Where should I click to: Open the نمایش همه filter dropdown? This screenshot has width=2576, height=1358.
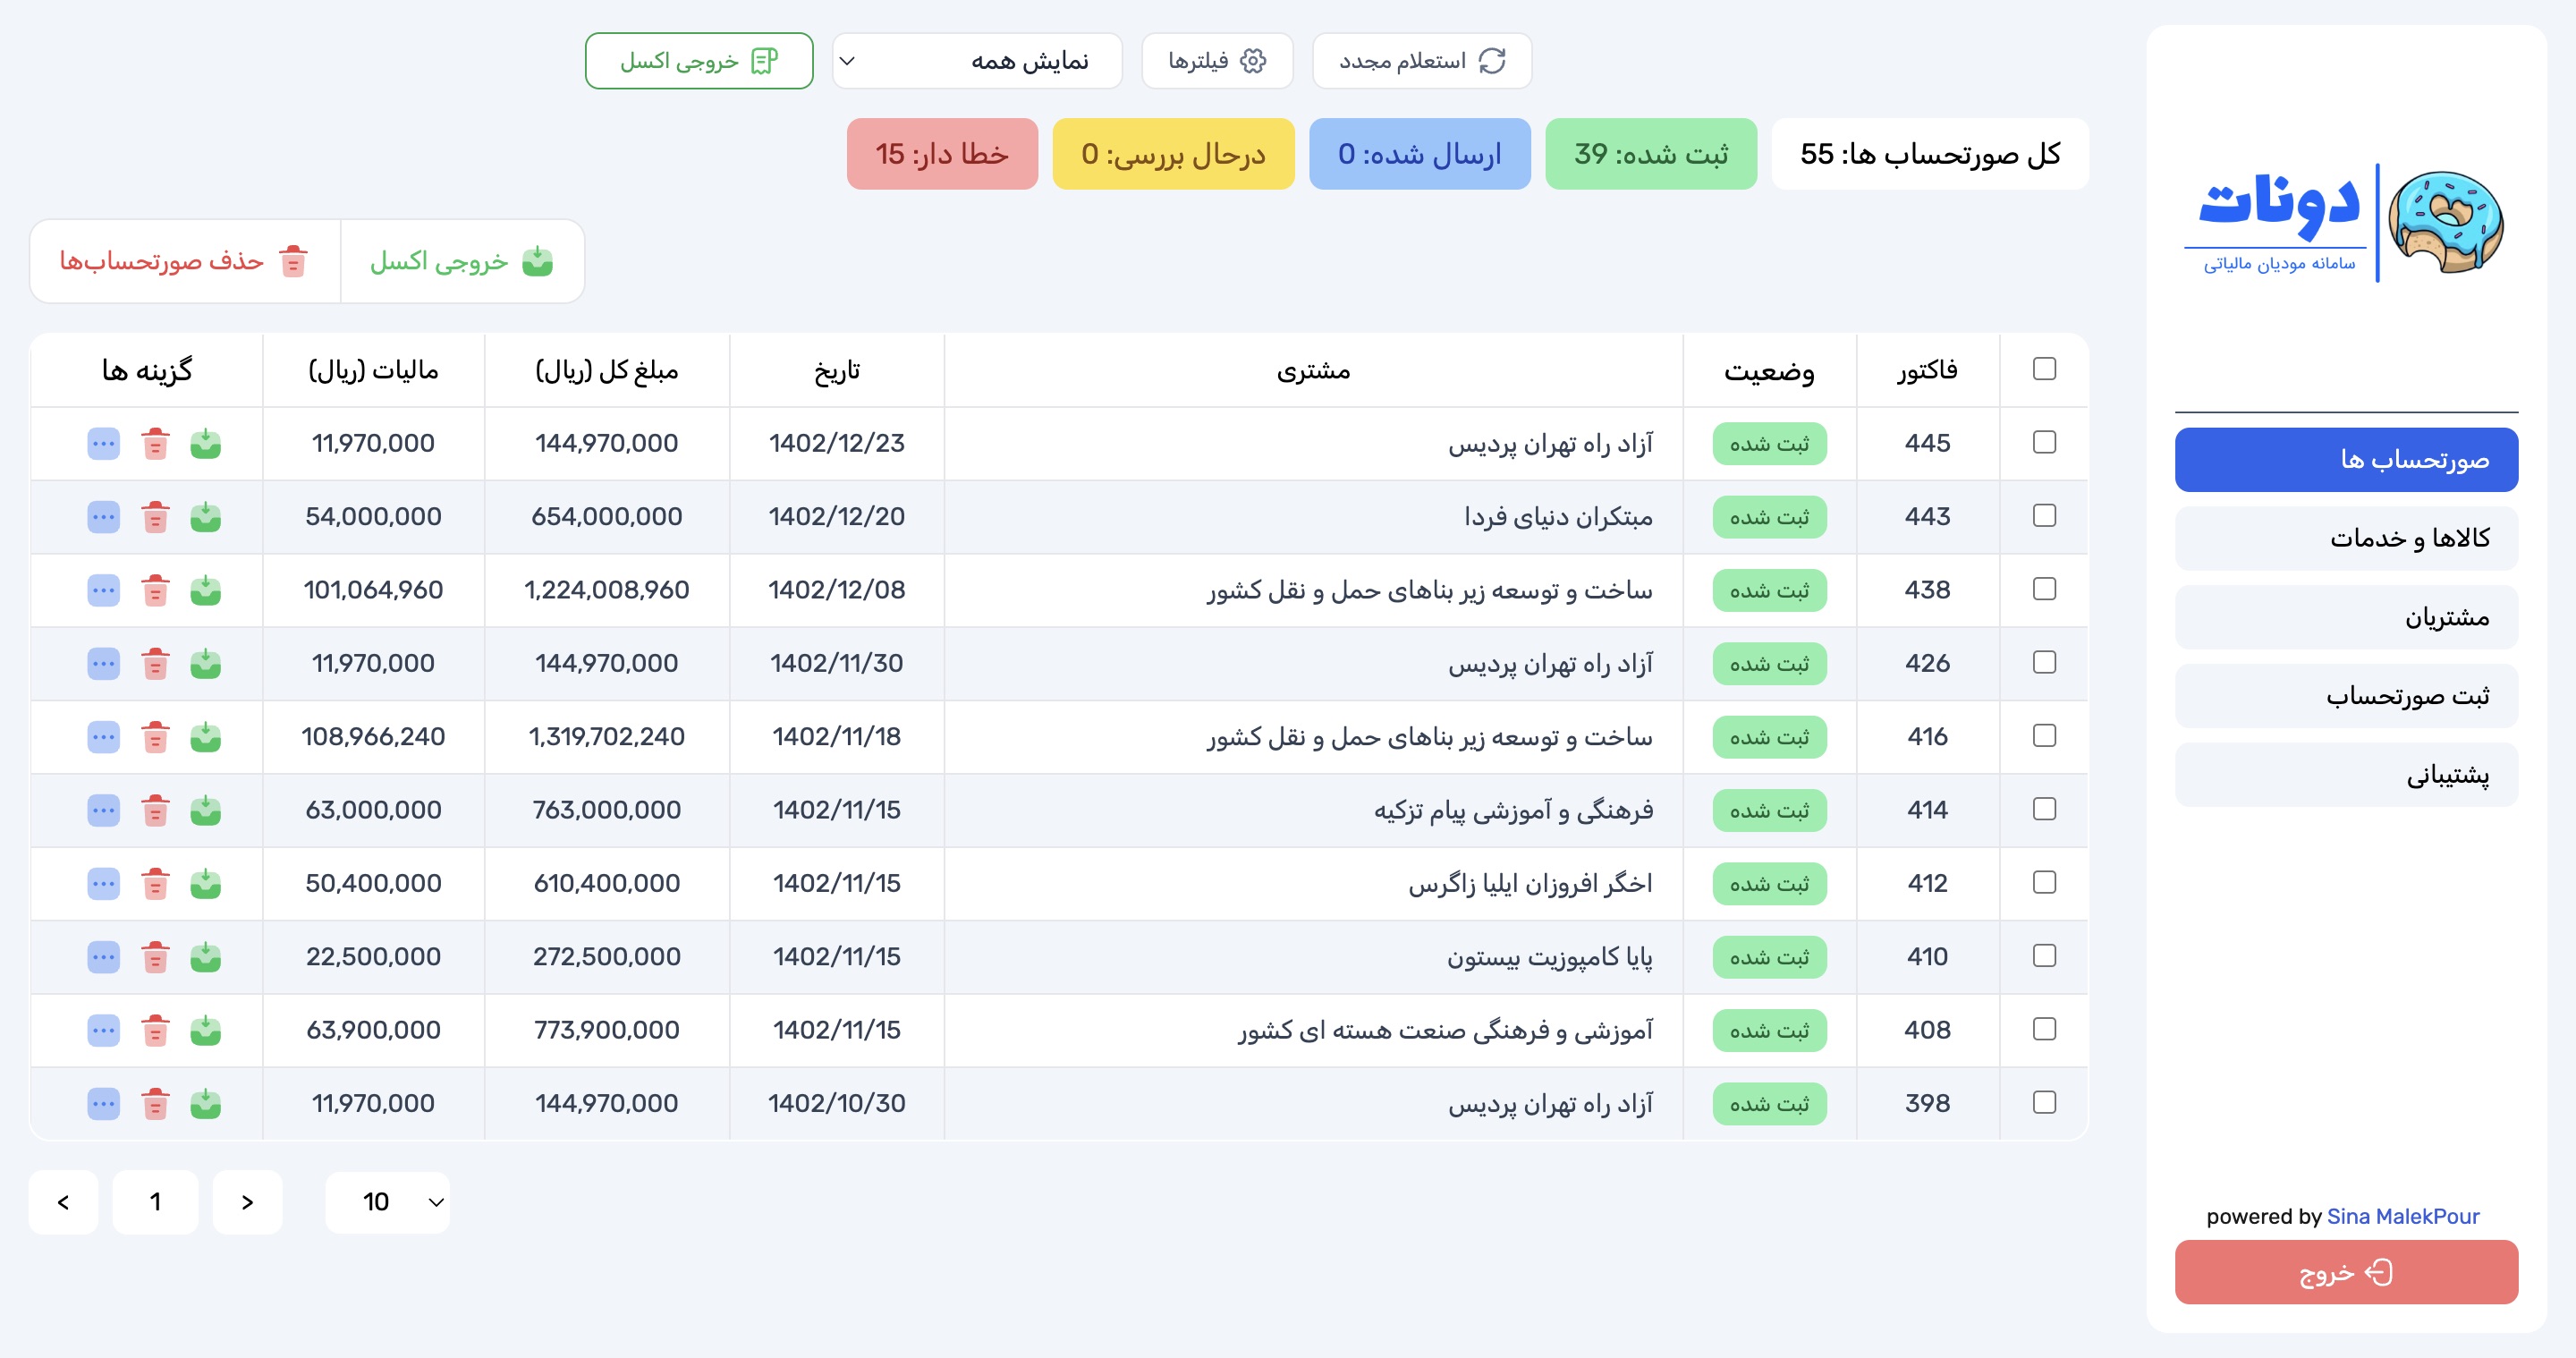[x=977, y=61]
